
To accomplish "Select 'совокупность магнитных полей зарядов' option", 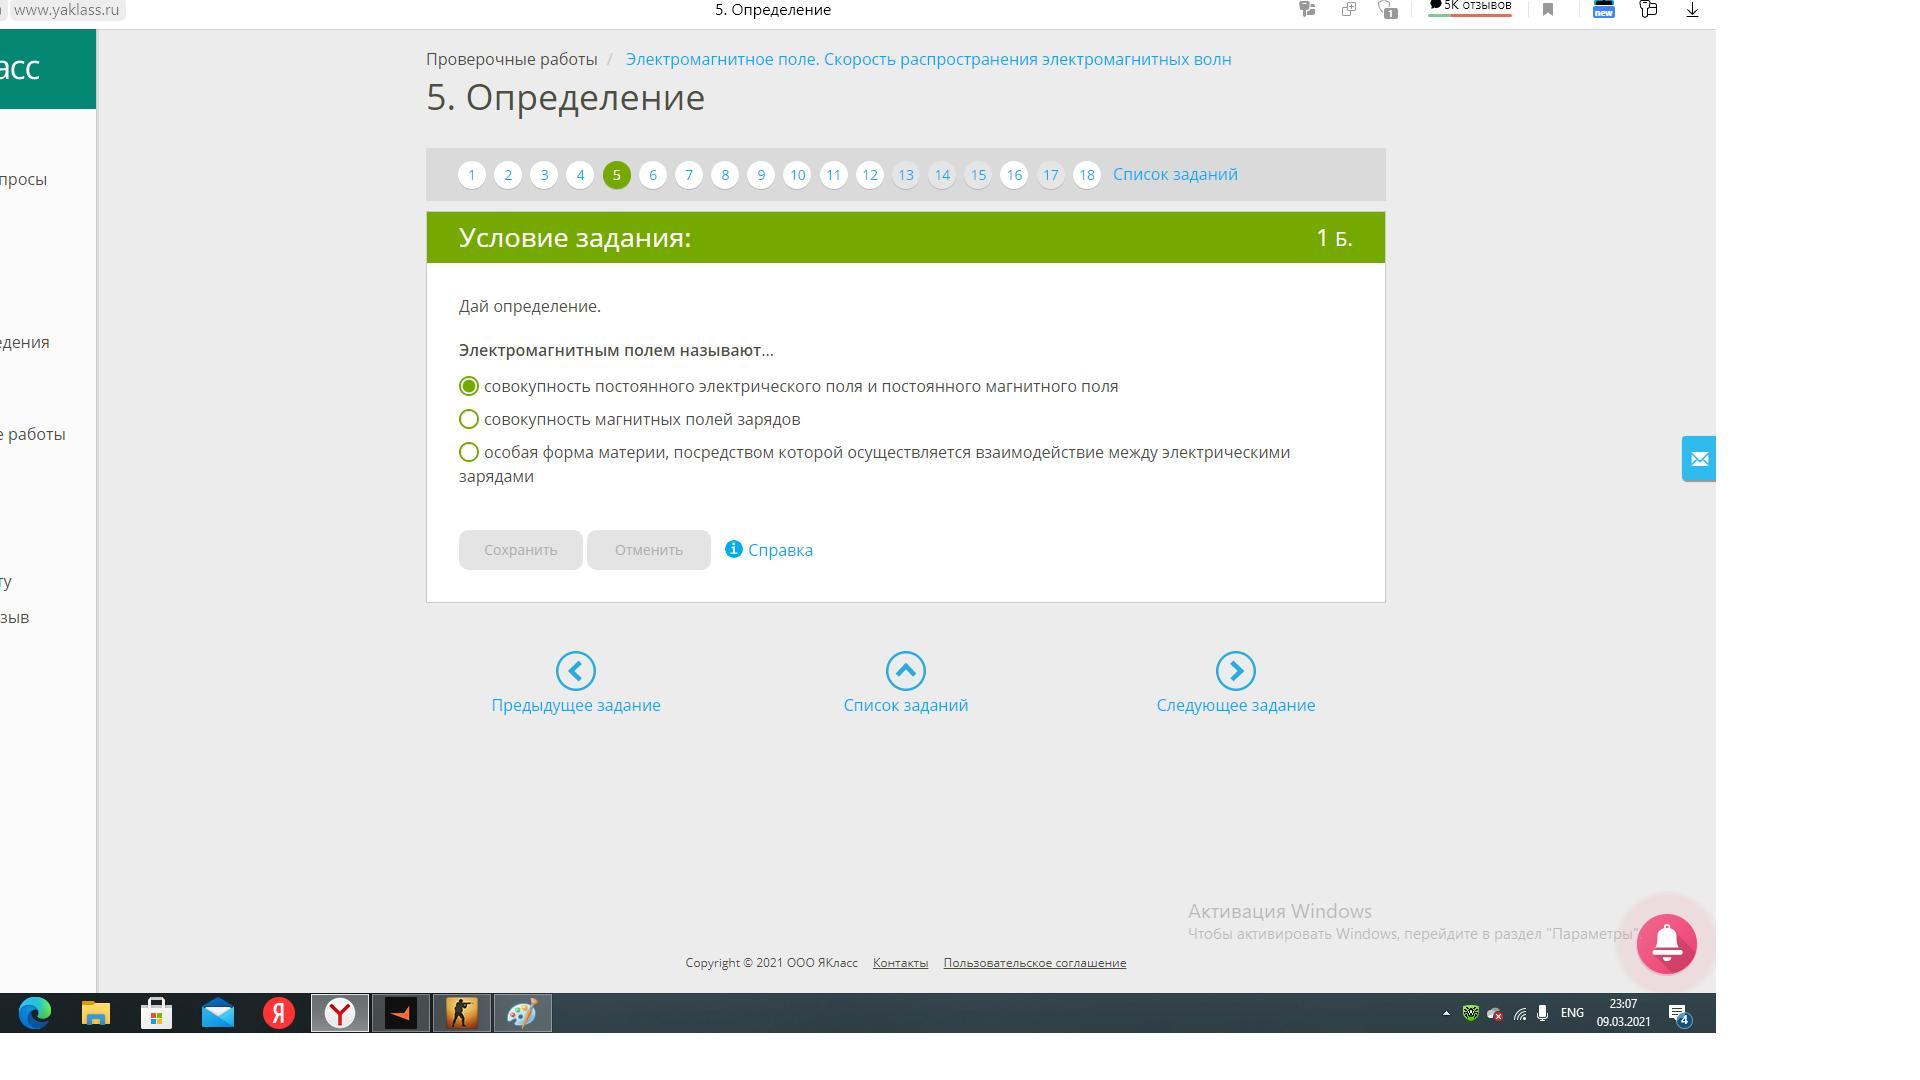I will point(469,419).
